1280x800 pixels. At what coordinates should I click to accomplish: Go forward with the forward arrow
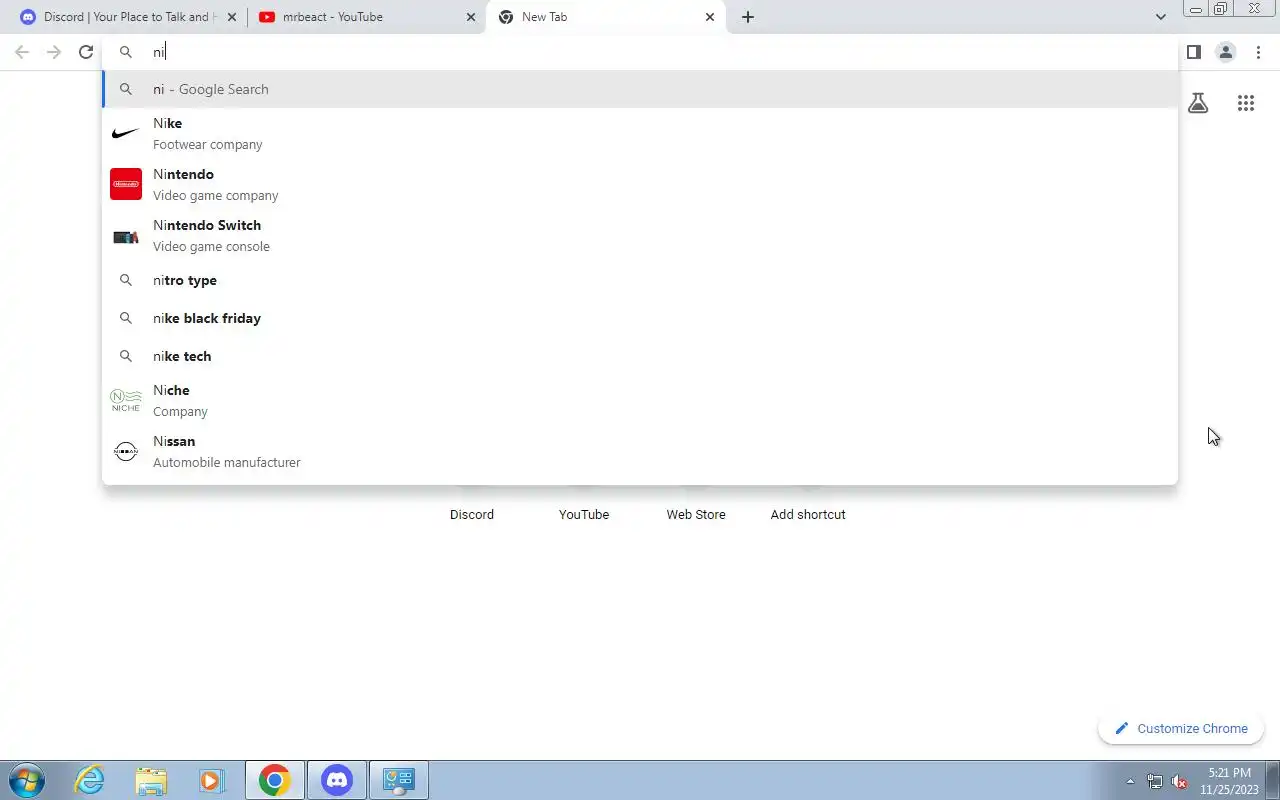tap(54, 52)
